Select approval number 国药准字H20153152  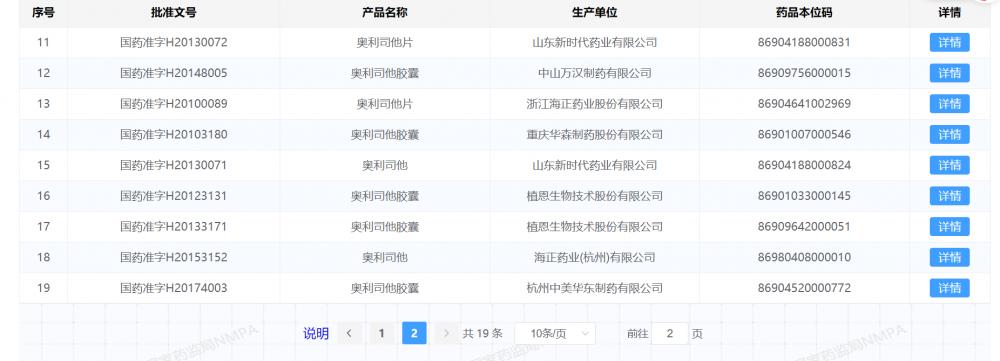pos(173,258)
